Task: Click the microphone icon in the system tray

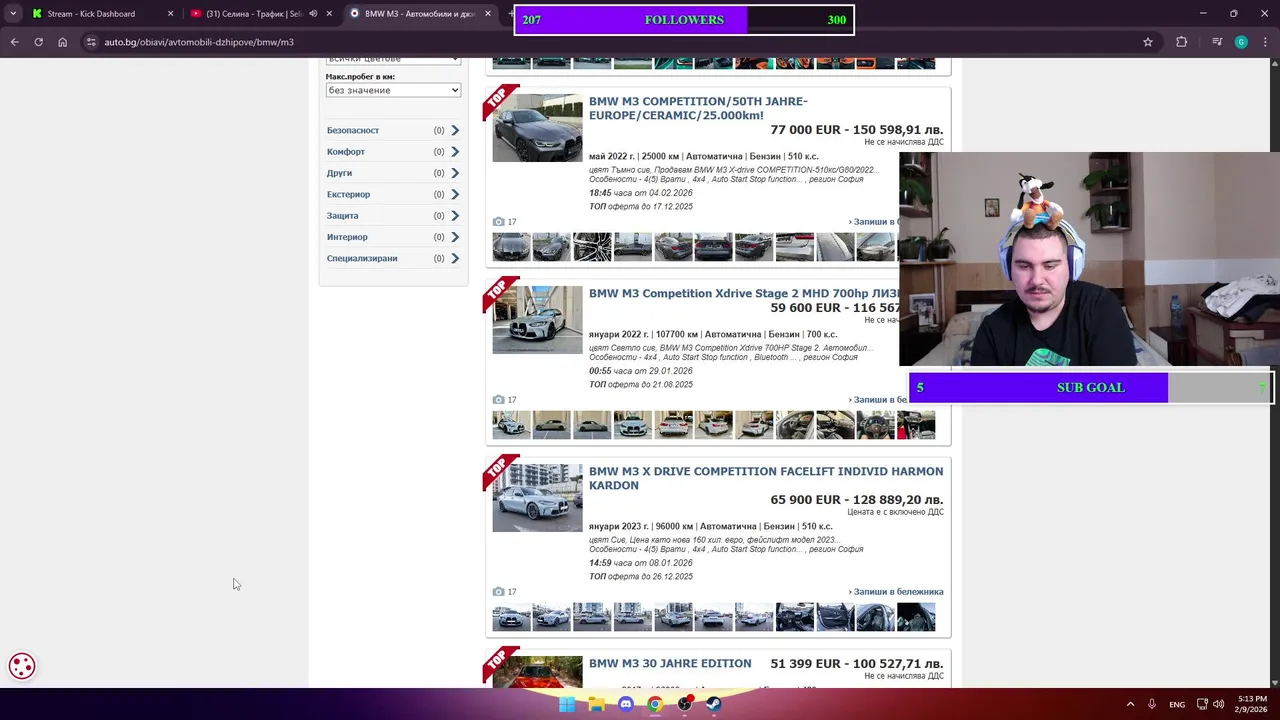Action: click(1152, 704)
